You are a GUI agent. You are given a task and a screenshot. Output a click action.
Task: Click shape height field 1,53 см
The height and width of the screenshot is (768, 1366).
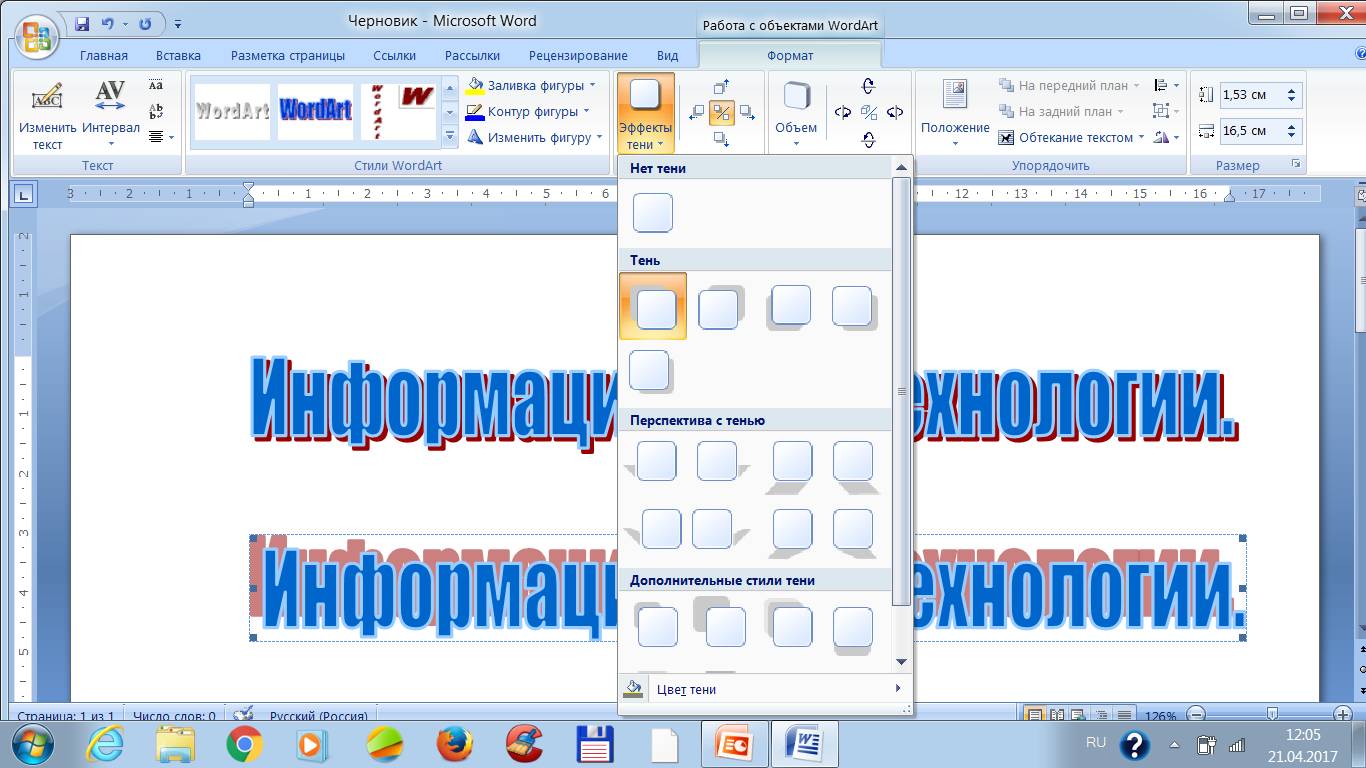(1252, 95)
